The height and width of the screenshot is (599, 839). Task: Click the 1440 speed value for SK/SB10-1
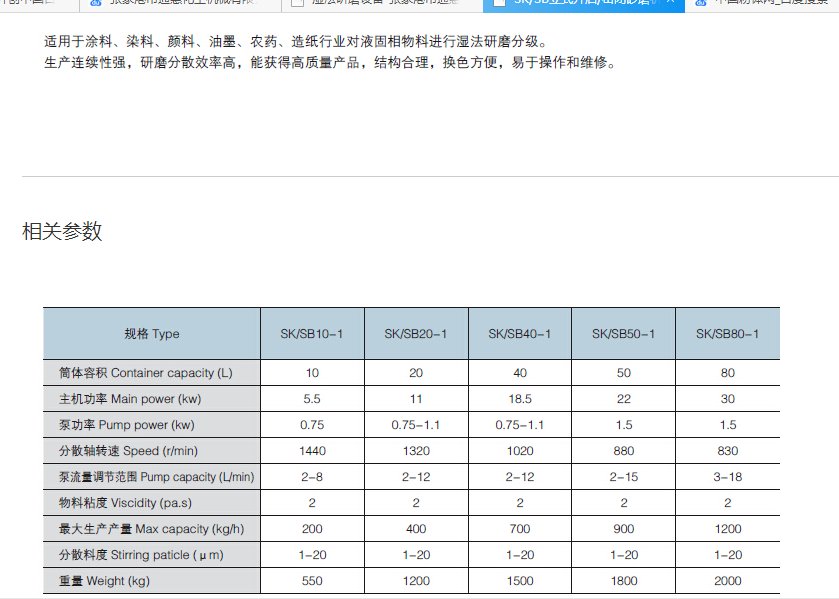coord(312,451)
